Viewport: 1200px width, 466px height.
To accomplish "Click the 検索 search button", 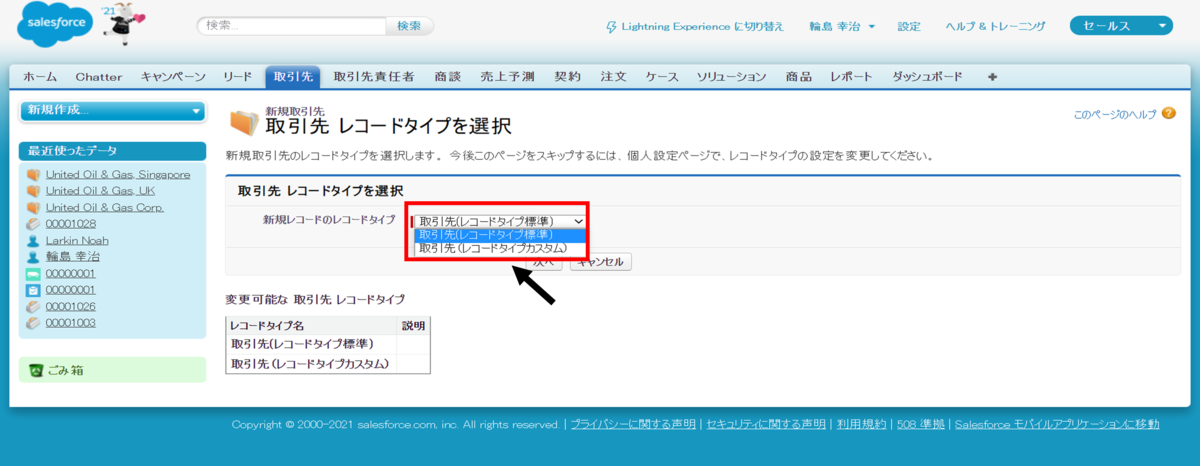I will (409, 27).
